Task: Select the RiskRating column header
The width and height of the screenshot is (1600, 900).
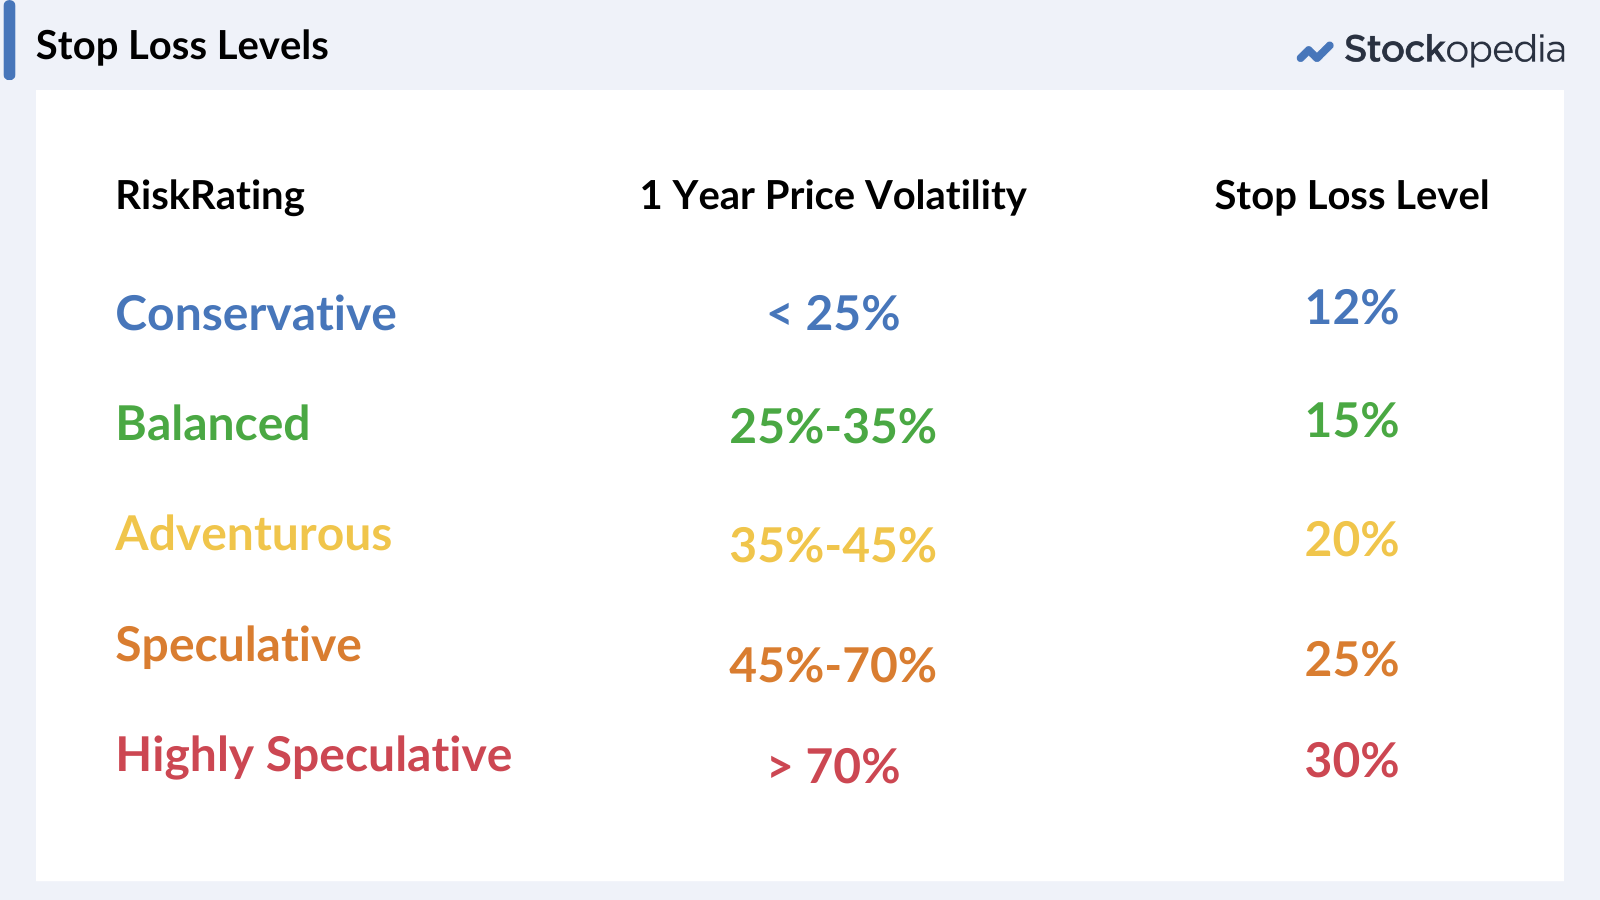Action: coord(210,196)
